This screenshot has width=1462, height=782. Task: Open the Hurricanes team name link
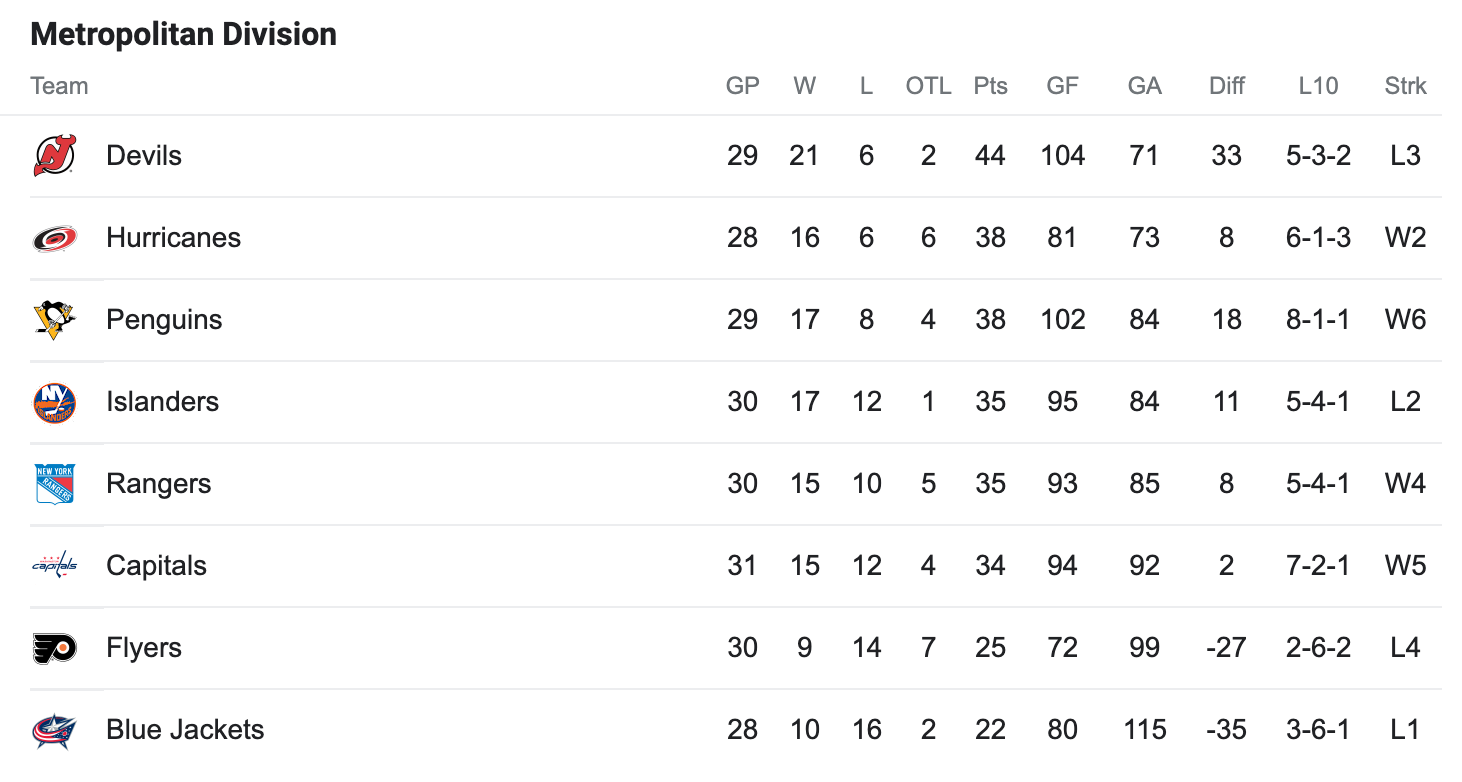(x=174, y=238)
